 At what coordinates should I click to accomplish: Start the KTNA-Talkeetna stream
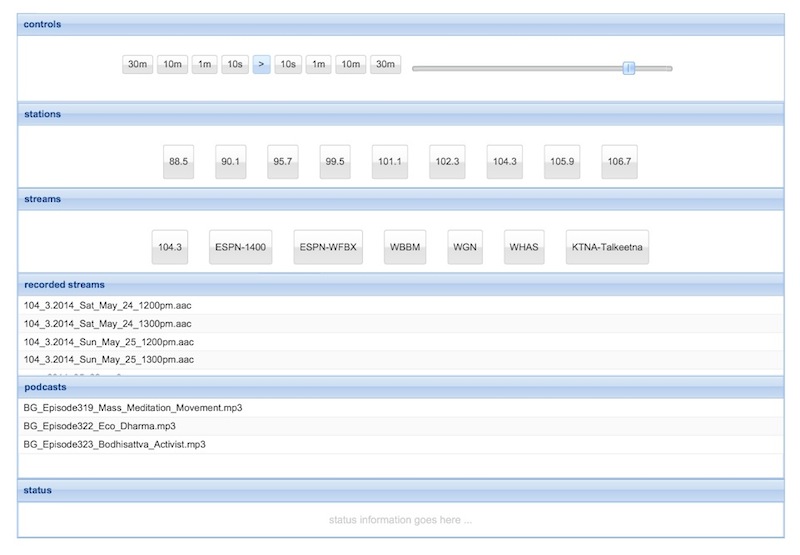pyautogui.click(x=607, y=247)
